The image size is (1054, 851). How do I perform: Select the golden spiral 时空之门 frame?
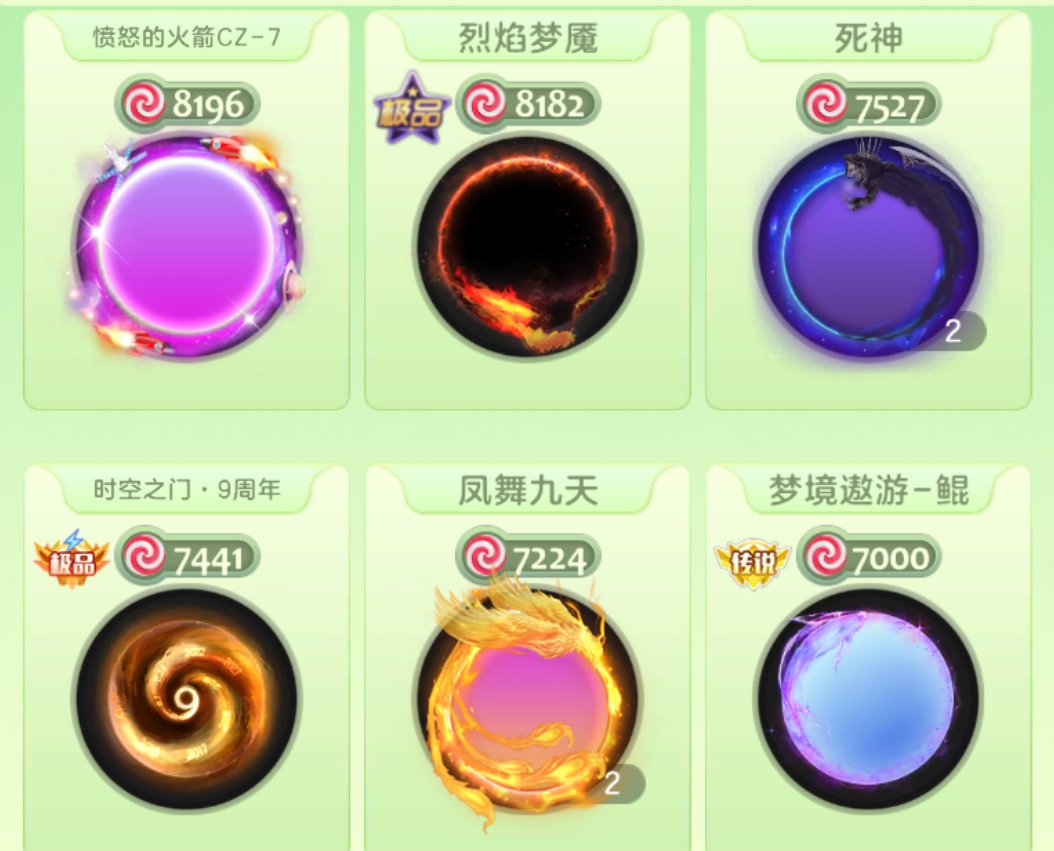coord(187,700)
